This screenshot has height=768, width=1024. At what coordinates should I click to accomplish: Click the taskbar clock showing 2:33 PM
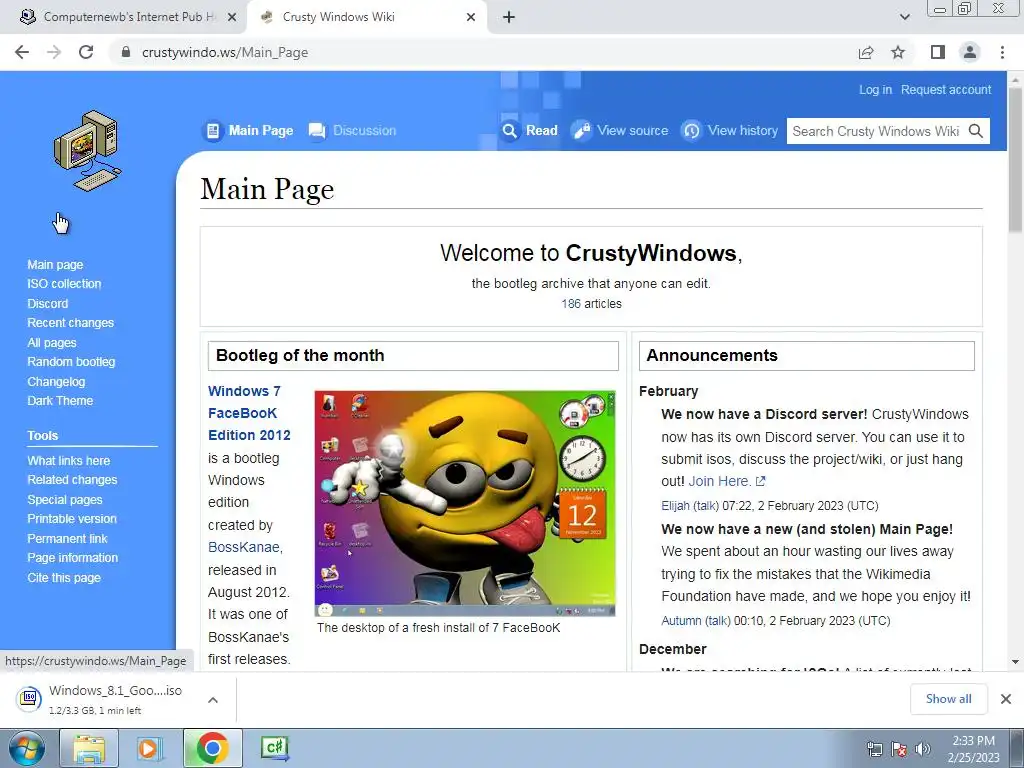point(973,749)
